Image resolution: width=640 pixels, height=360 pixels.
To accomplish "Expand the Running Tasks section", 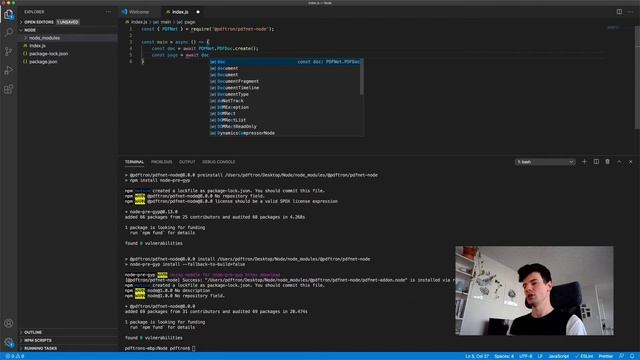I will pos(68,349).
